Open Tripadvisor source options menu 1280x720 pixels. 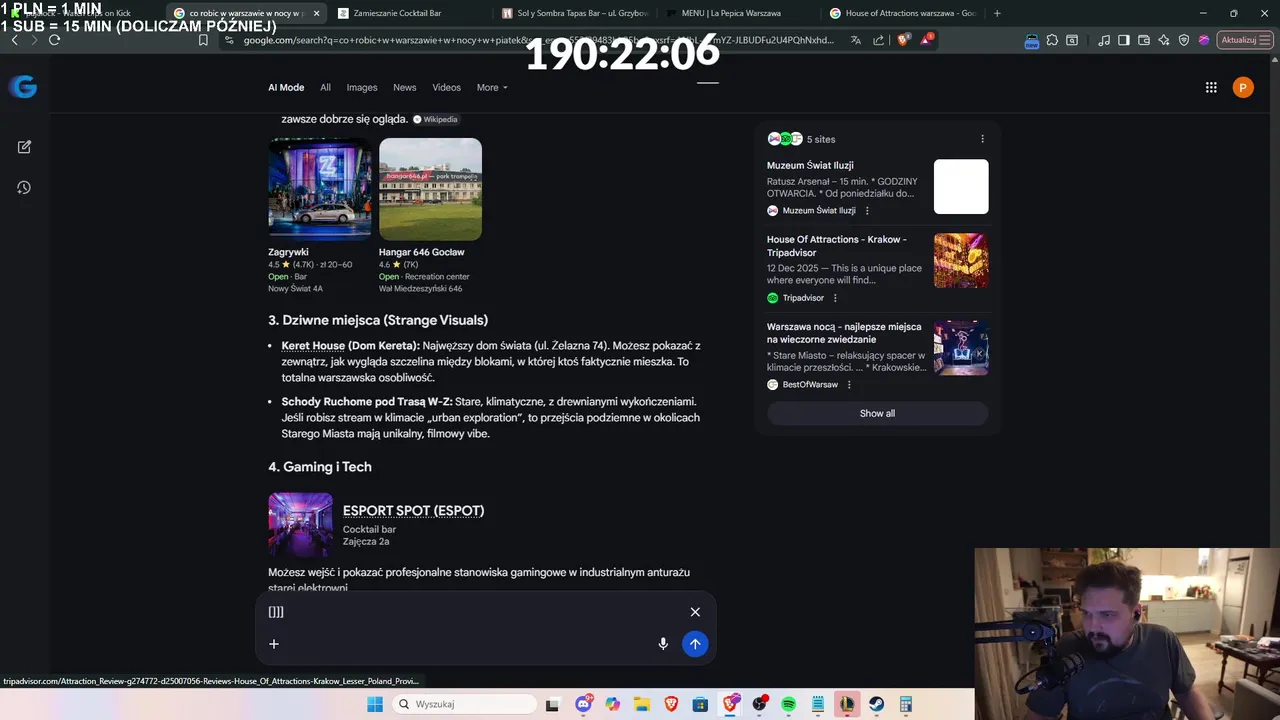pyautogui.click(x=835, y=298)
